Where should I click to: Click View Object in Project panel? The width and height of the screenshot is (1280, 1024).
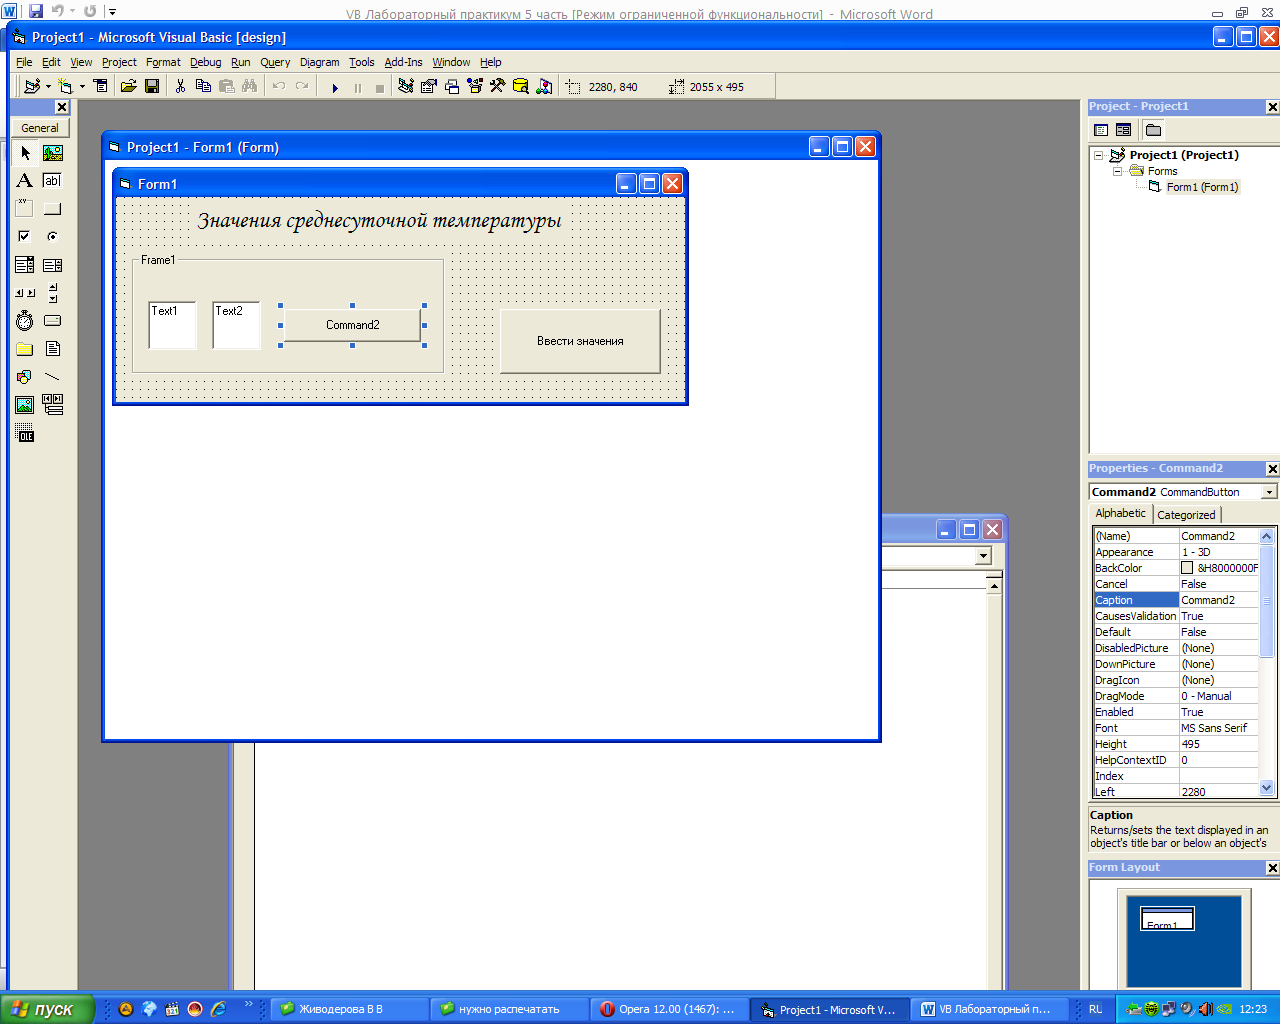(1124, 130)
